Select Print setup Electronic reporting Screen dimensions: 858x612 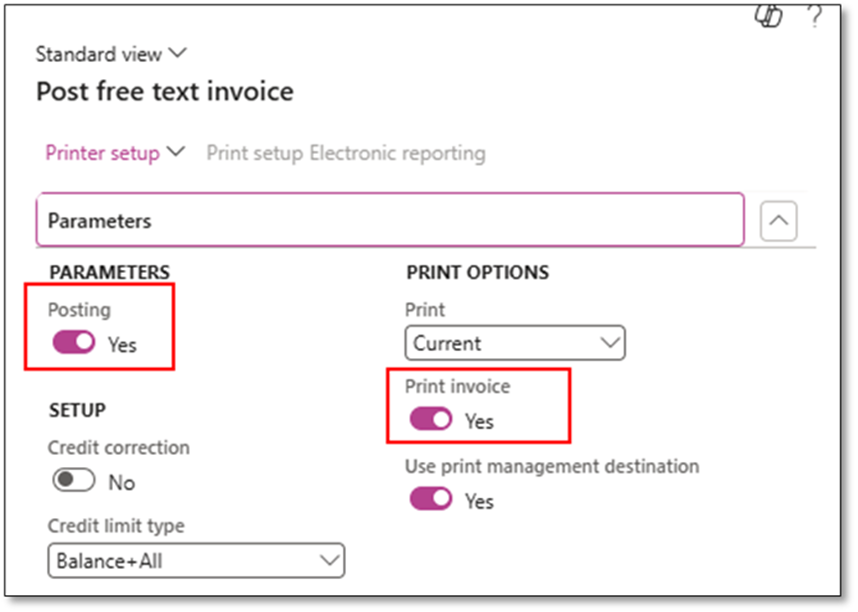(346, 153)
